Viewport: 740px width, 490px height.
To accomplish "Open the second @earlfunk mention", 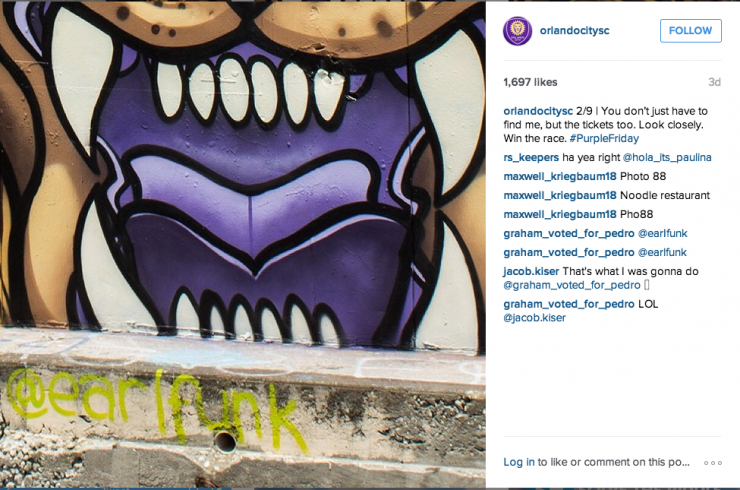I will (x=662, y=253).
